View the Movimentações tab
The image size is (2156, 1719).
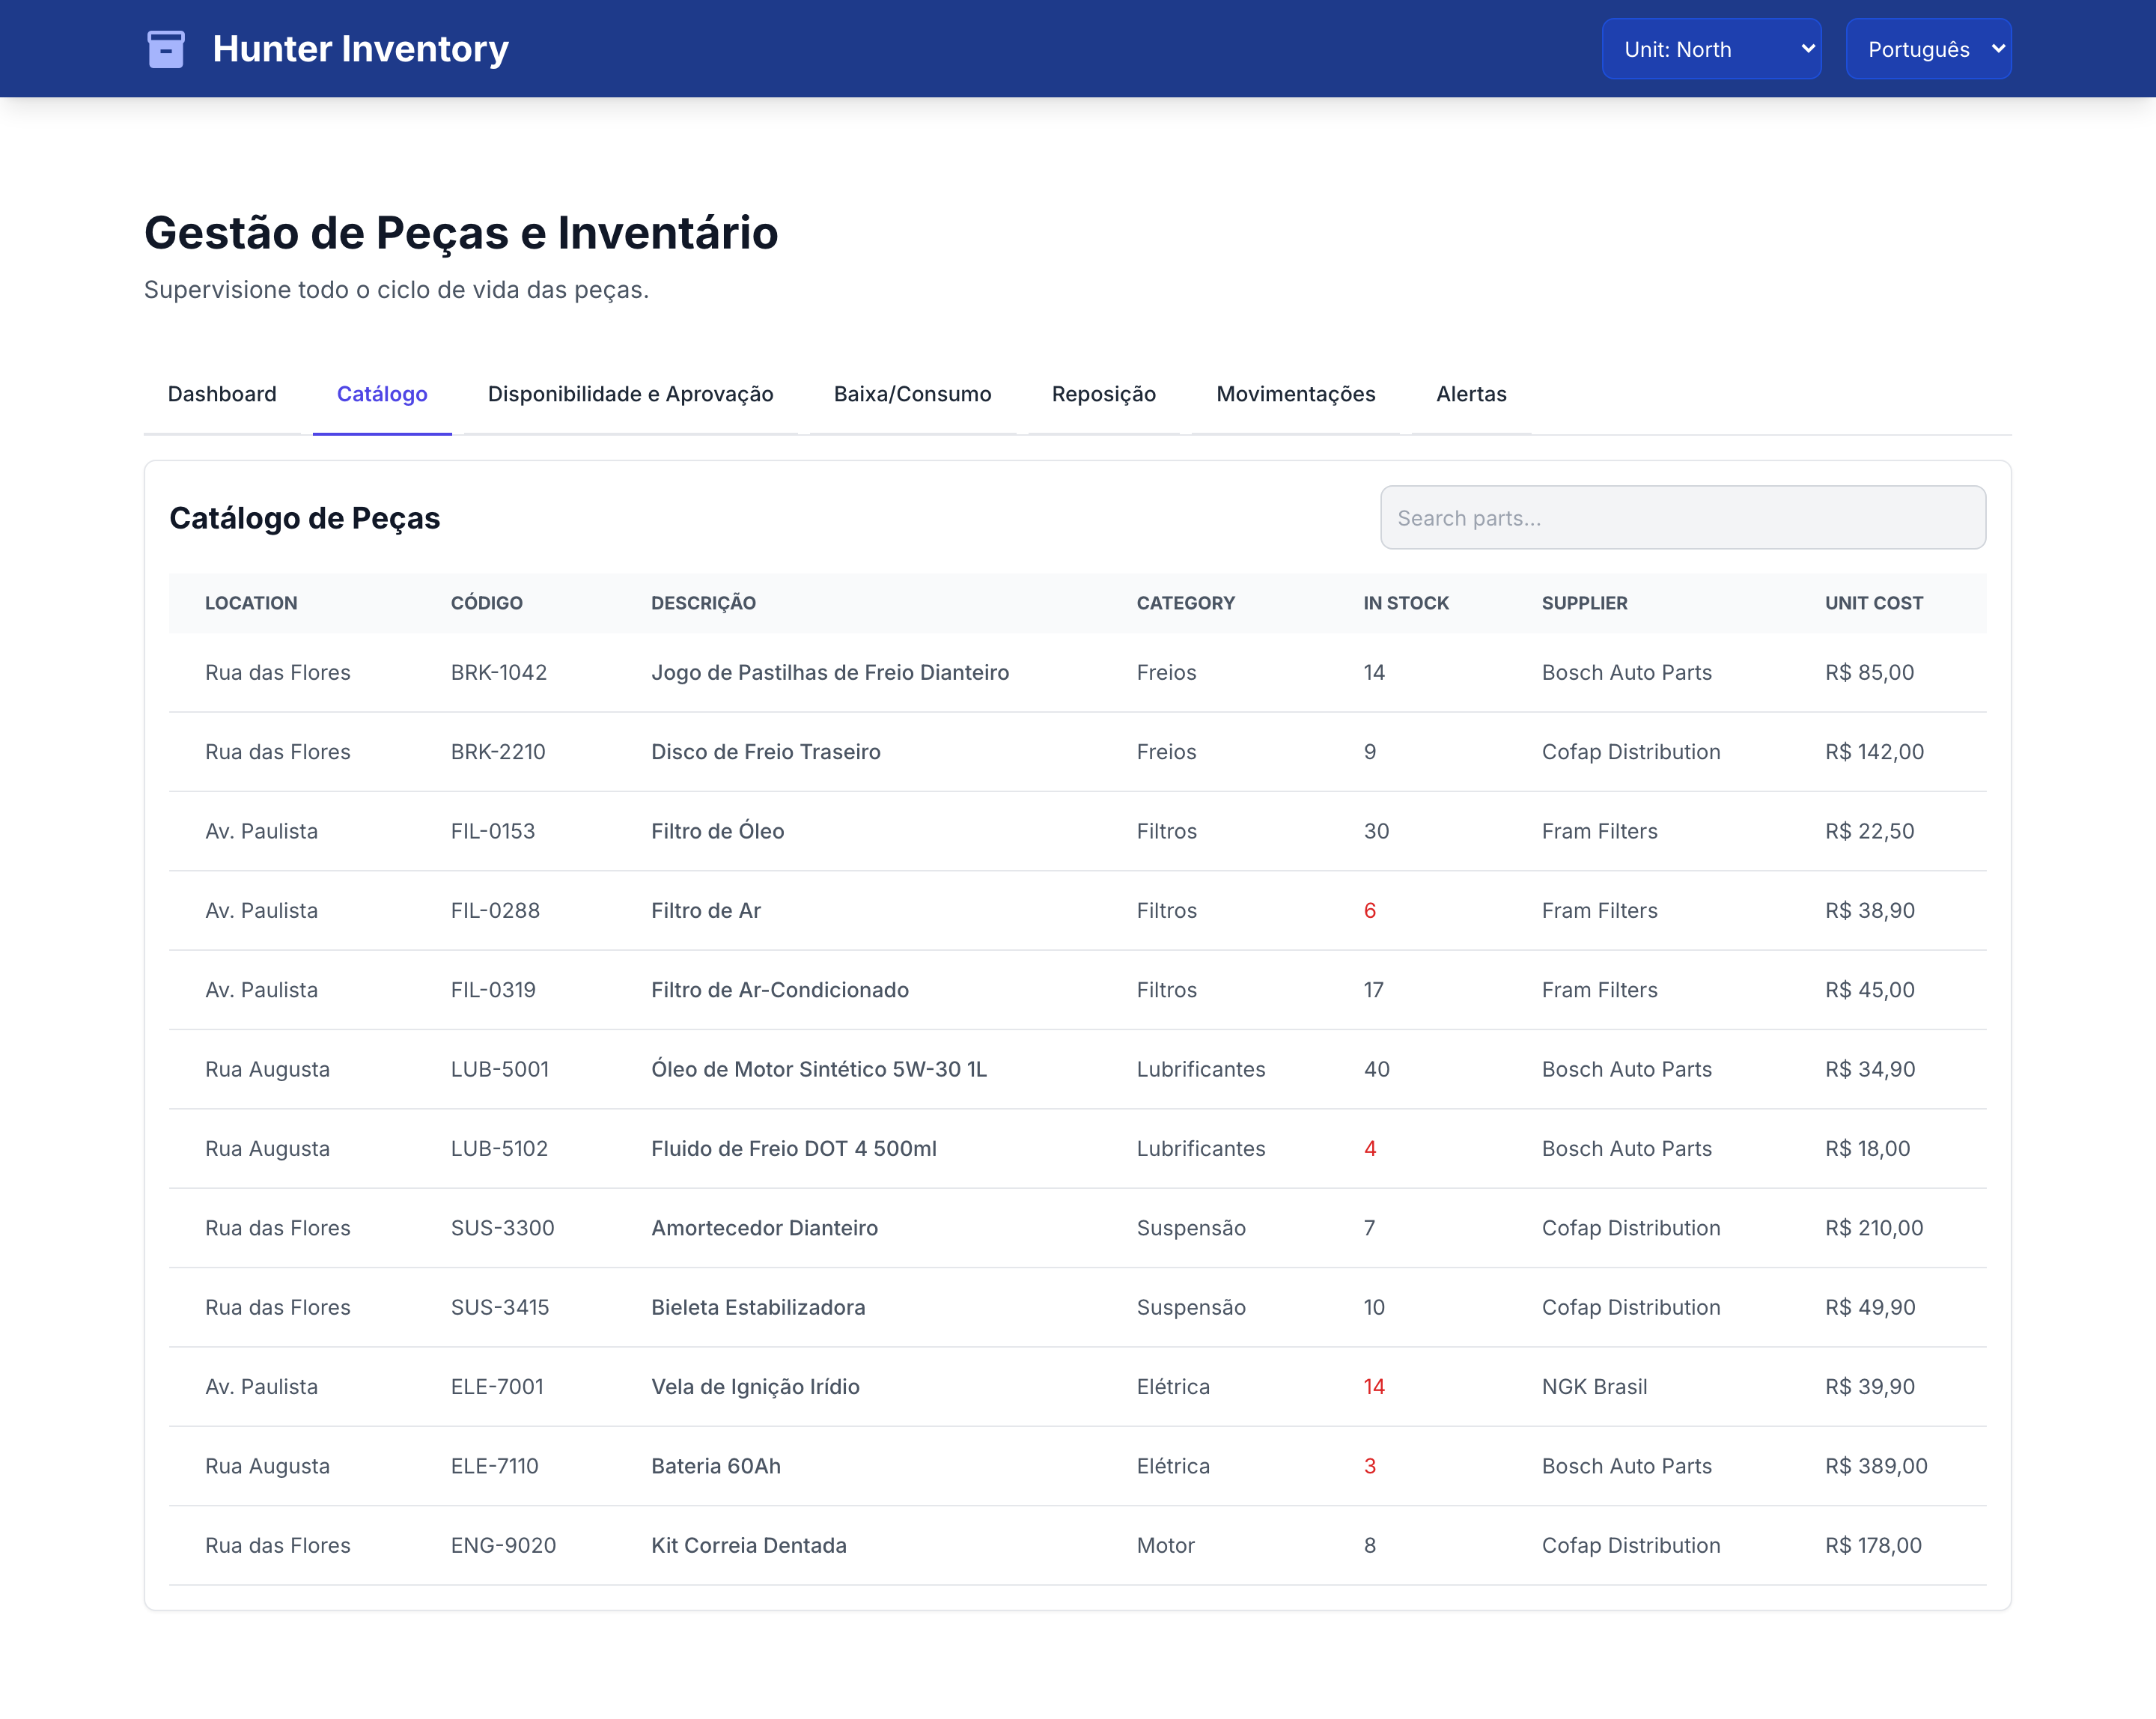pyautogui.click(x=1295, y=394)
